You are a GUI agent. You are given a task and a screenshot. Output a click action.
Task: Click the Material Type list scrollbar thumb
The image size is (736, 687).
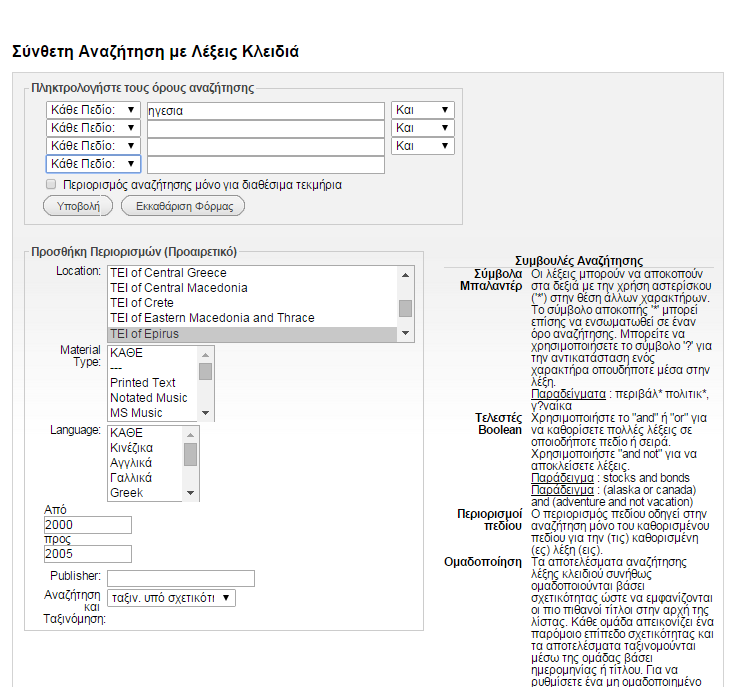click(205, 372)
